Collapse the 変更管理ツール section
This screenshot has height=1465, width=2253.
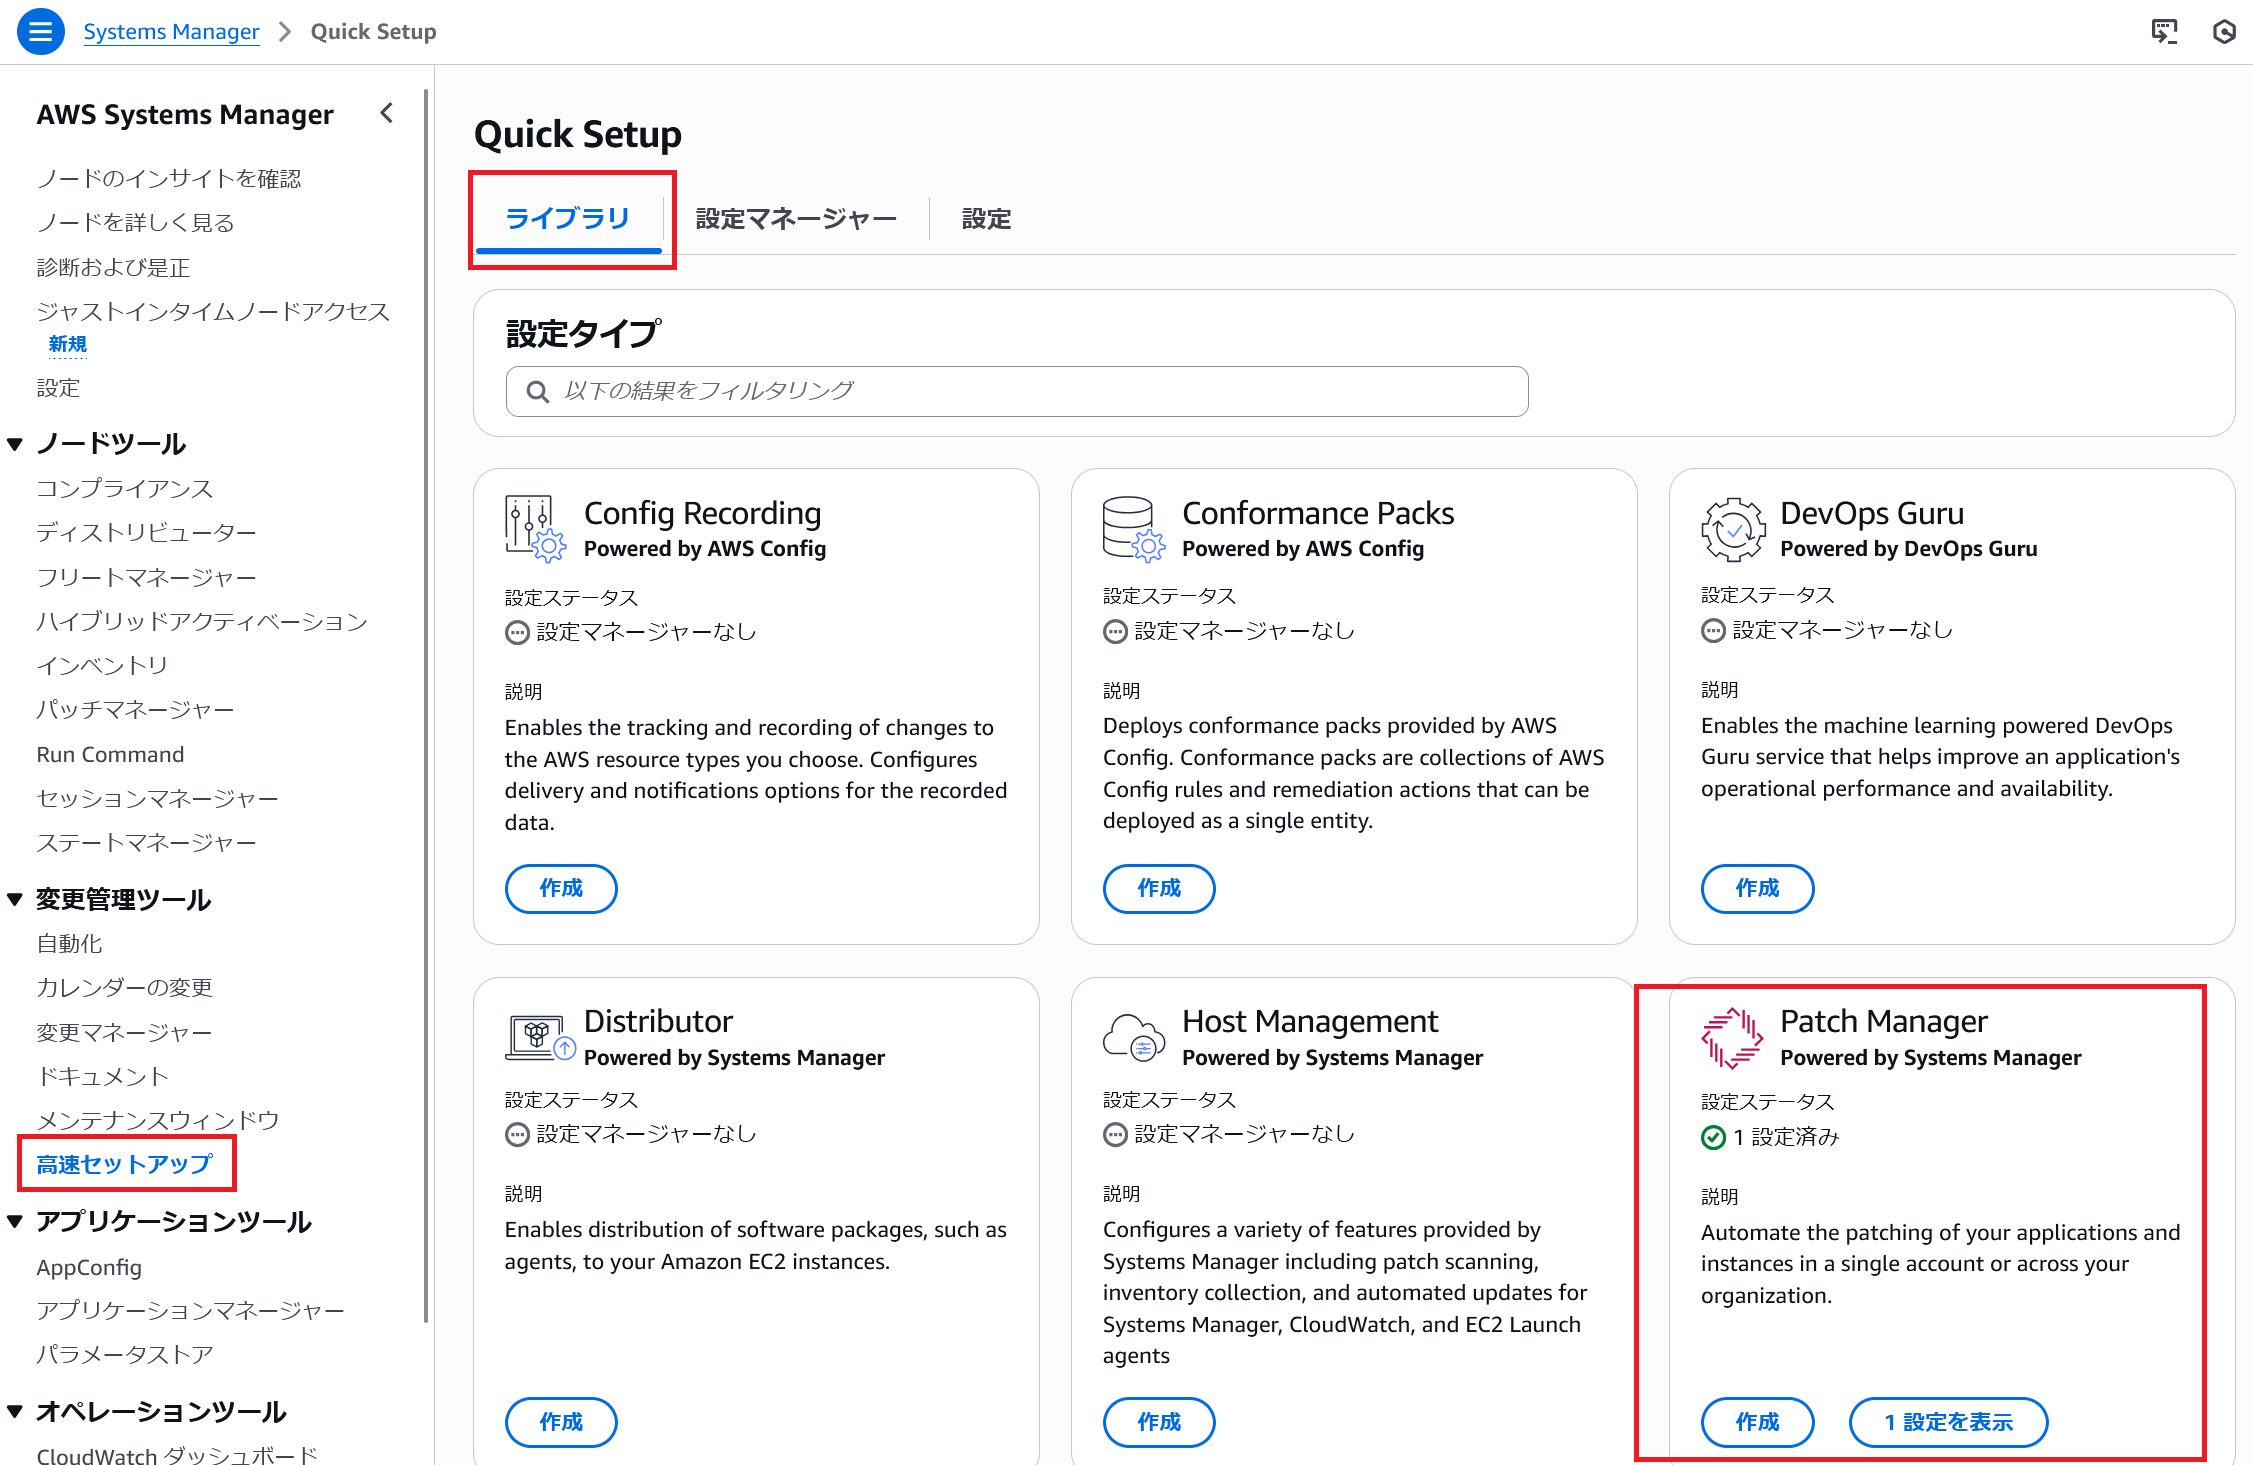(15, 899)
